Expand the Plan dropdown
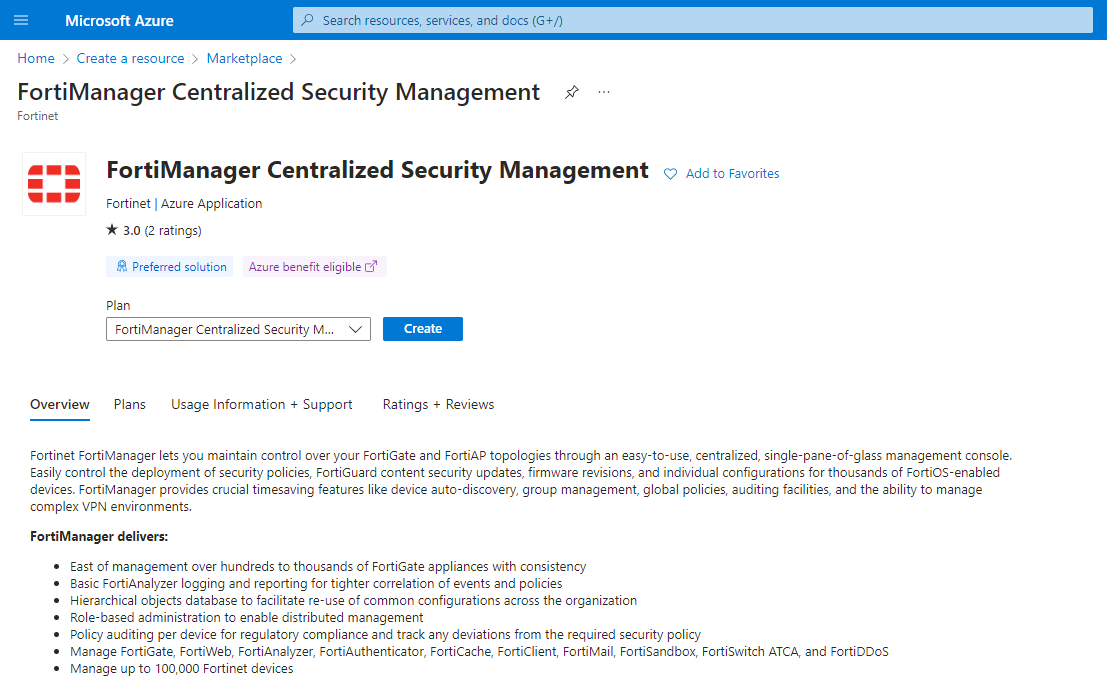The width and height of the screenshot is (1107, 685). click(x=238, y=329)
